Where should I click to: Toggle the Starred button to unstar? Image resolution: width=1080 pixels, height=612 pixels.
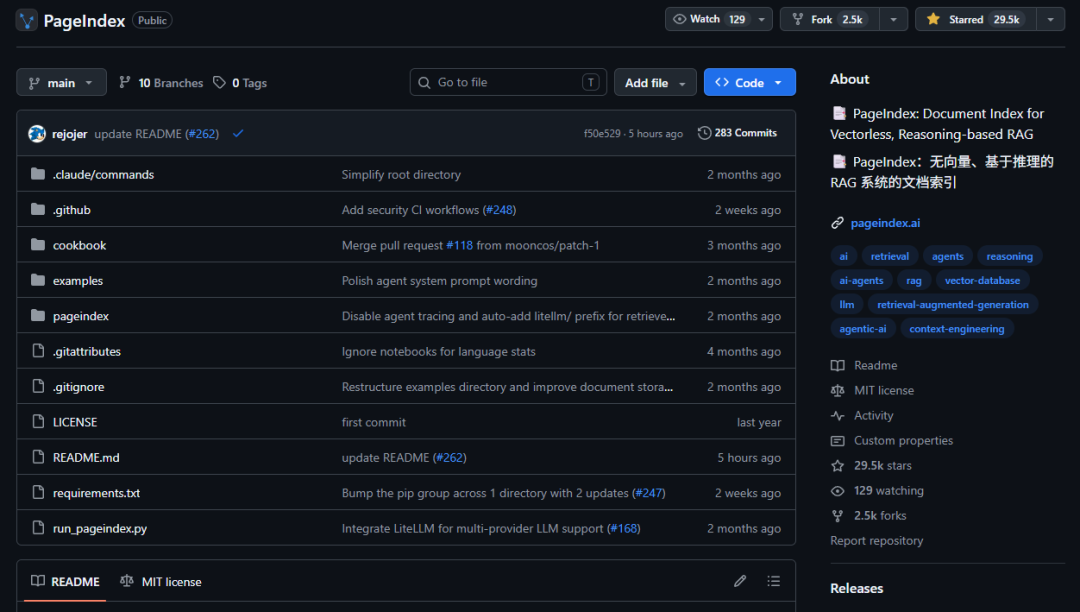coord(975,19)
